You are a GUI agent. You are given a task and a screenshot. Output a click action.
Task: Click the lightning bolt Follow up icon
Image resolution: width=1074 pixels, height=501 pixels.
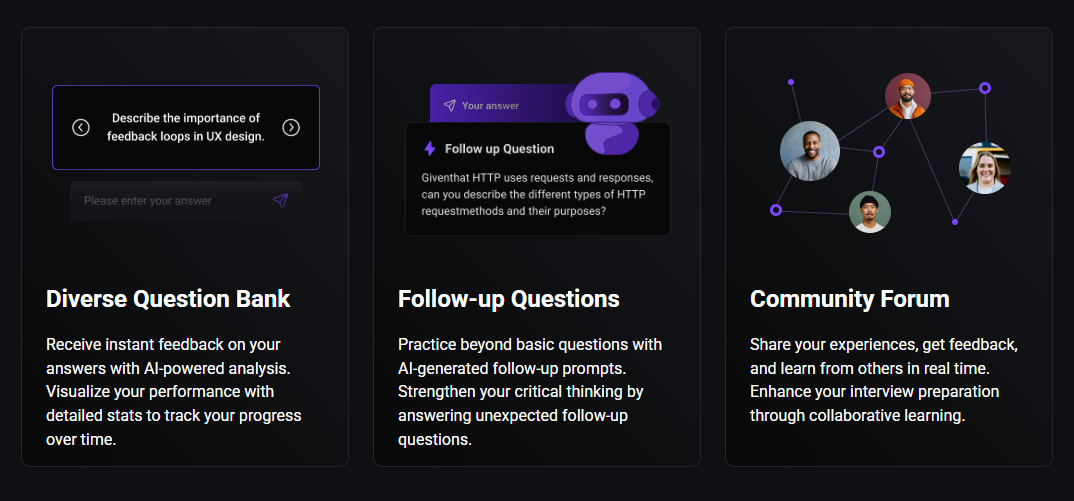(429, 149)
